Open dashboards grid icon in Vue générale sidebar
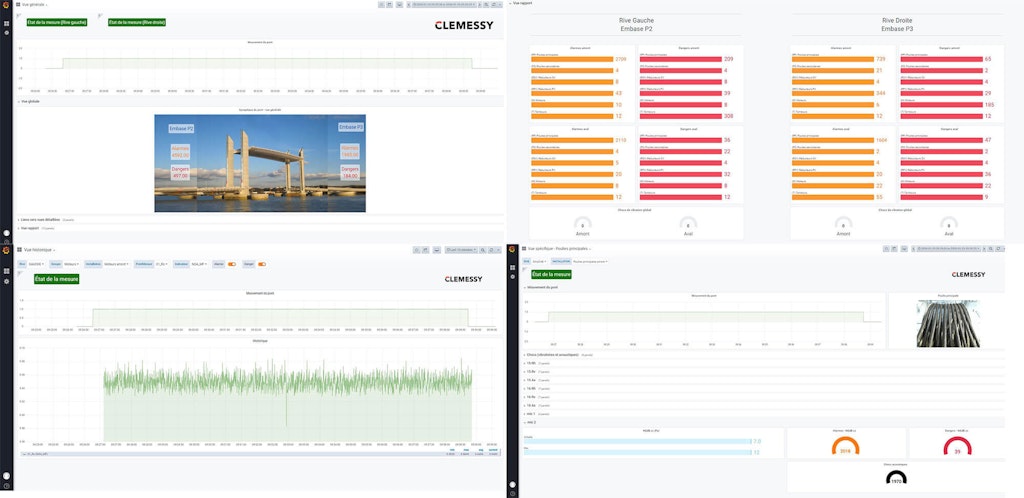 click(7, 23)
